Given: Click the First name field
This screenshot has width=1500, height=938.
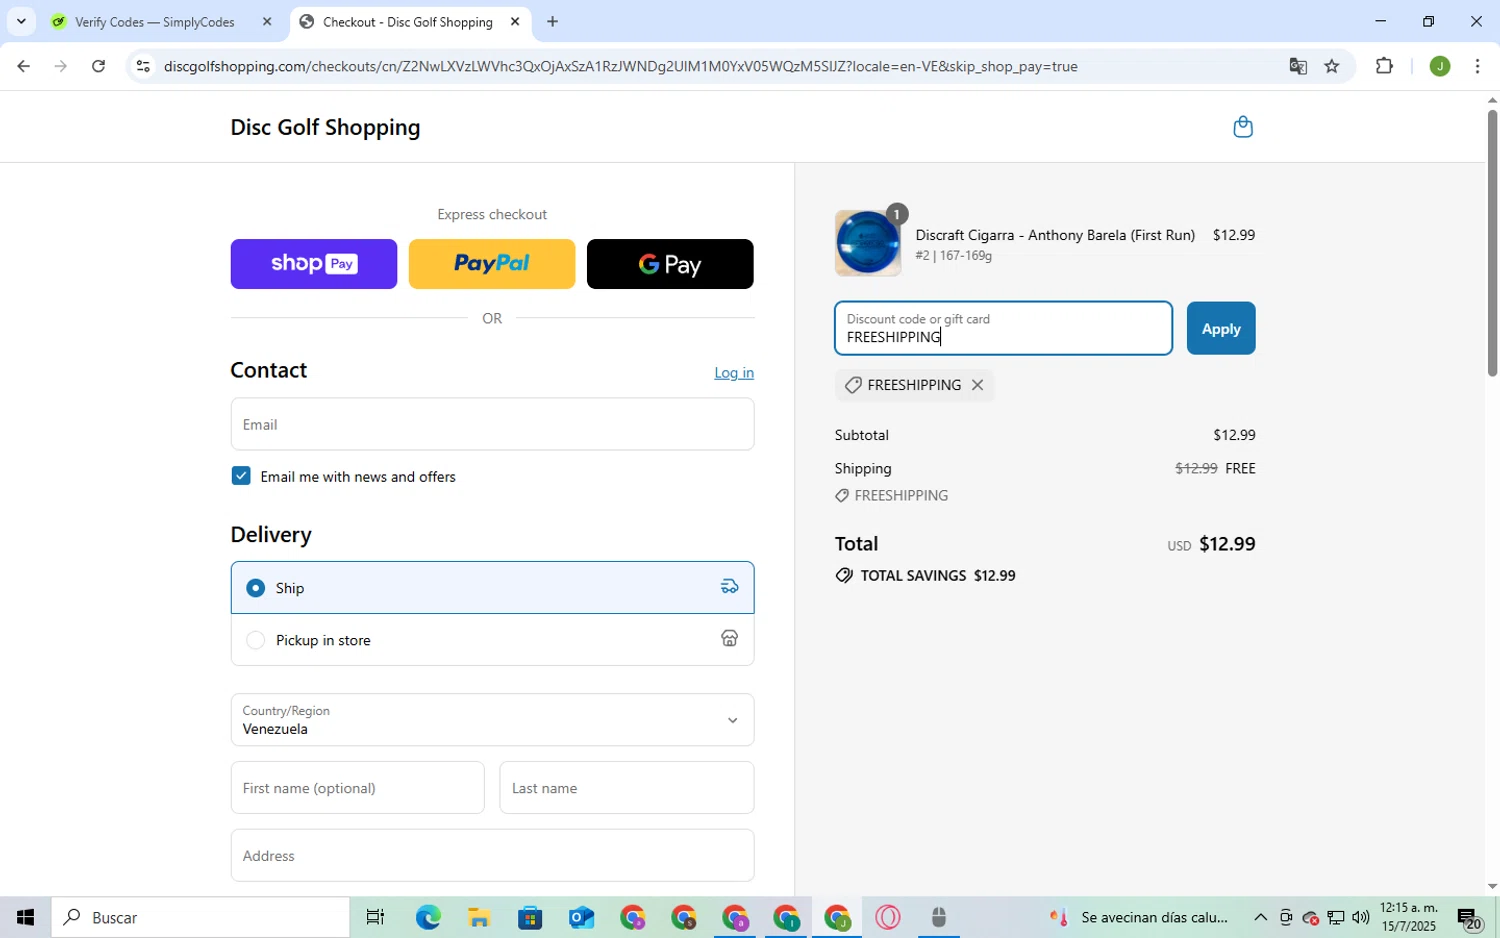Looking at the screenshot, I should (x=357, y=788).
